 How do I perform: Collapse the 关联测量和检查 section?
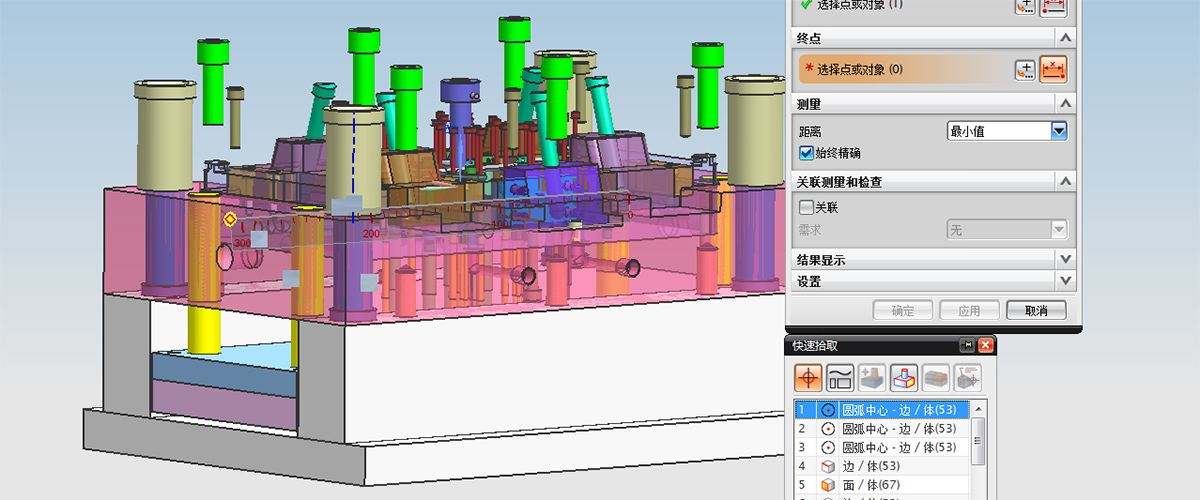pyautogui.click(x=1066, y=182)
